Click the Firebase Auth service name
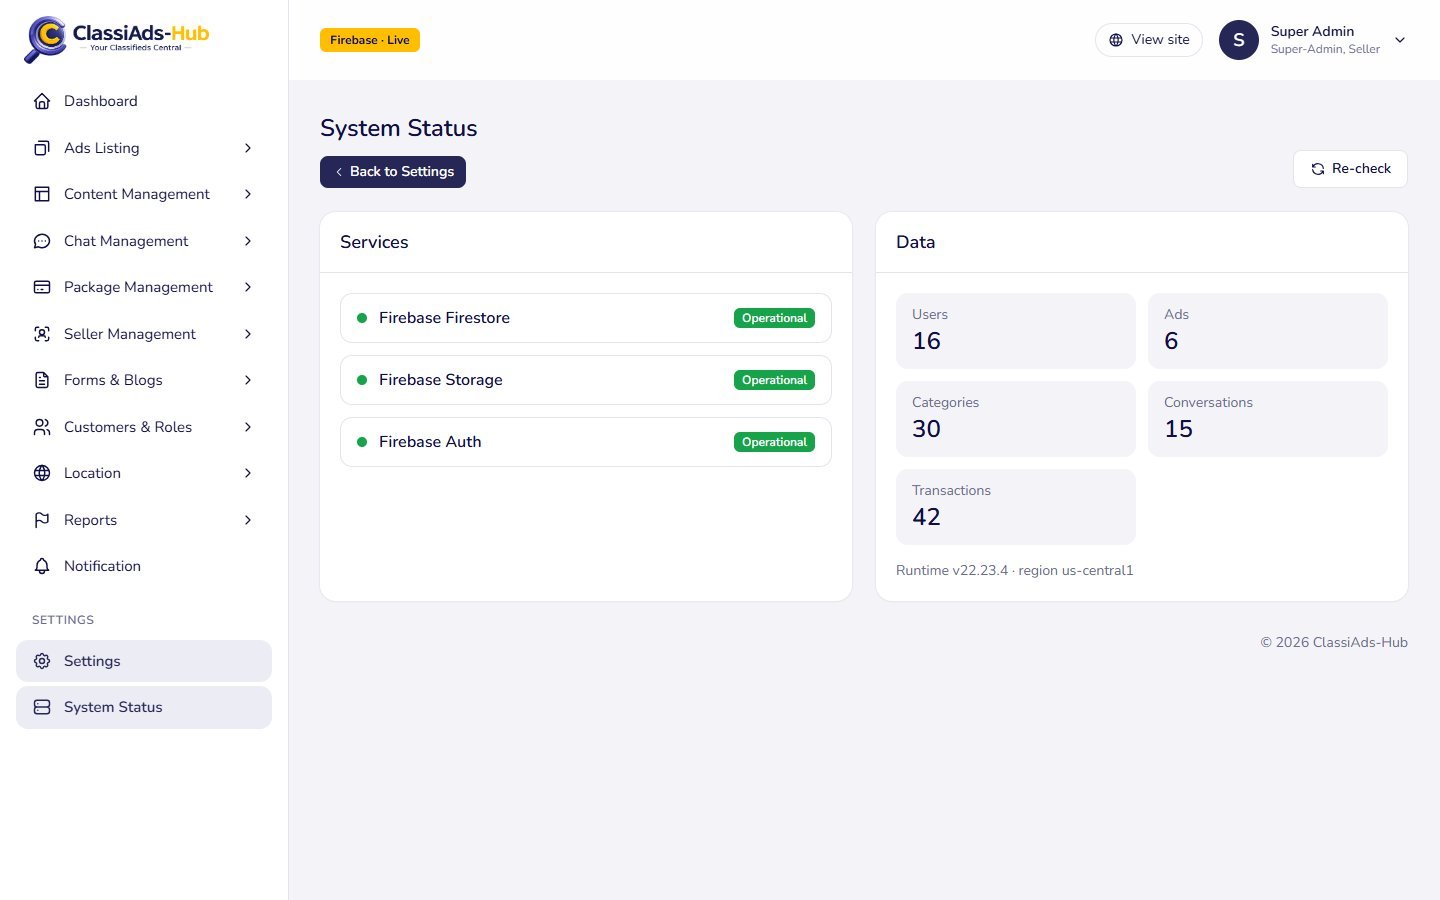The image size is (1440, 900). (x=430, y=442)
